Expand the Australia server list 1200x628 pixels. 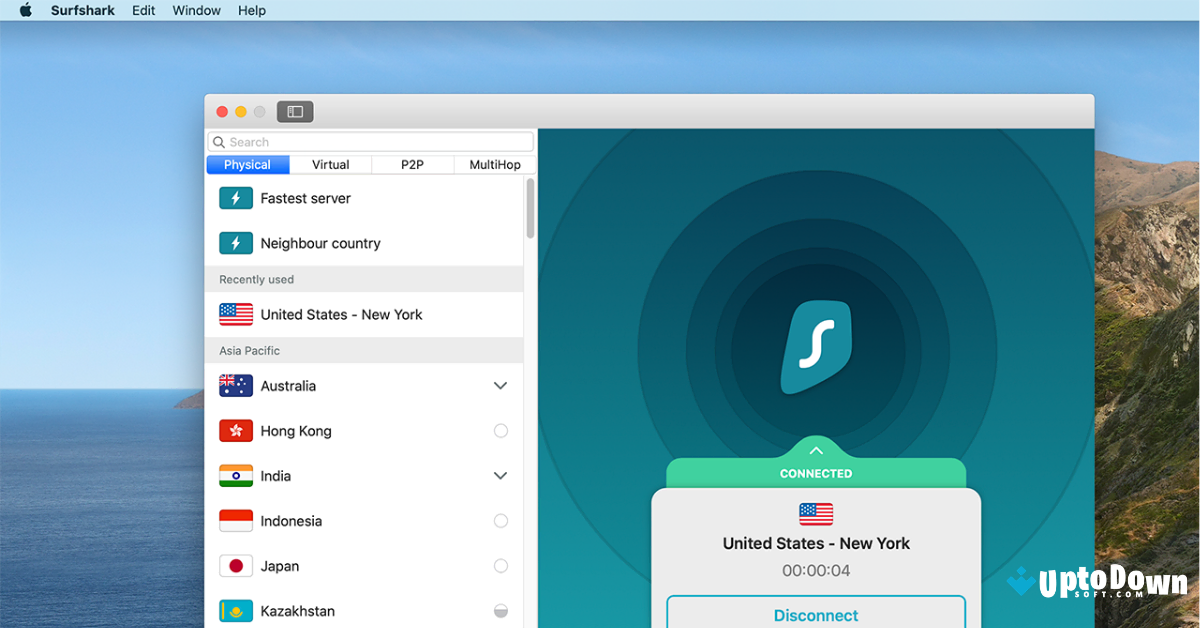click(x=500, y=385)
